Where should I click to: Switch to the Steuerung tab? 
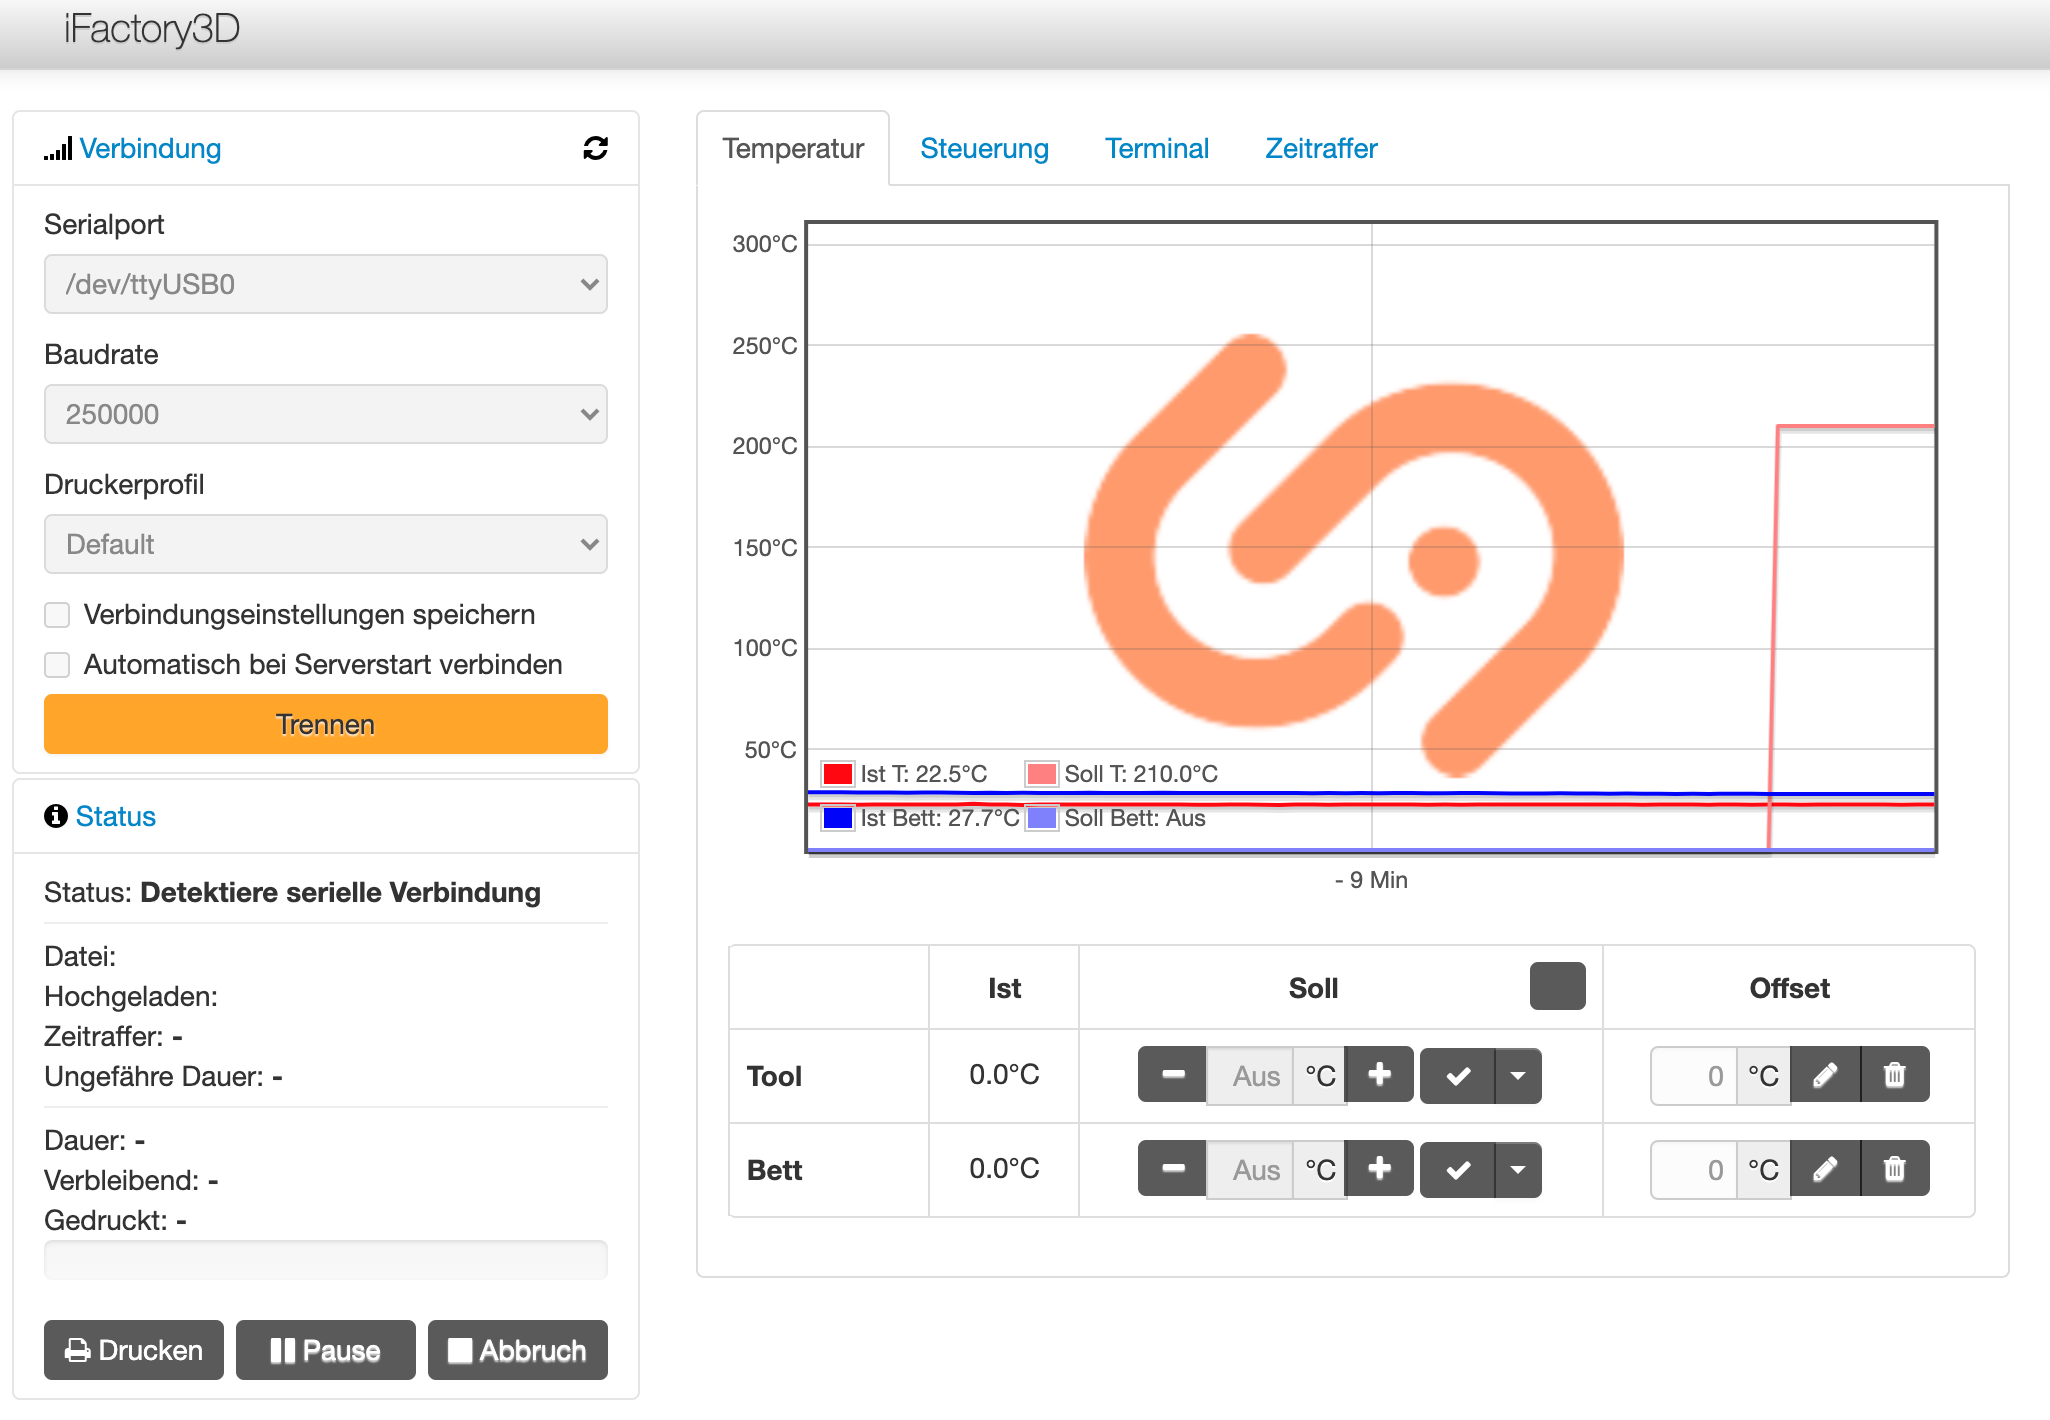(x=984, y=148)
